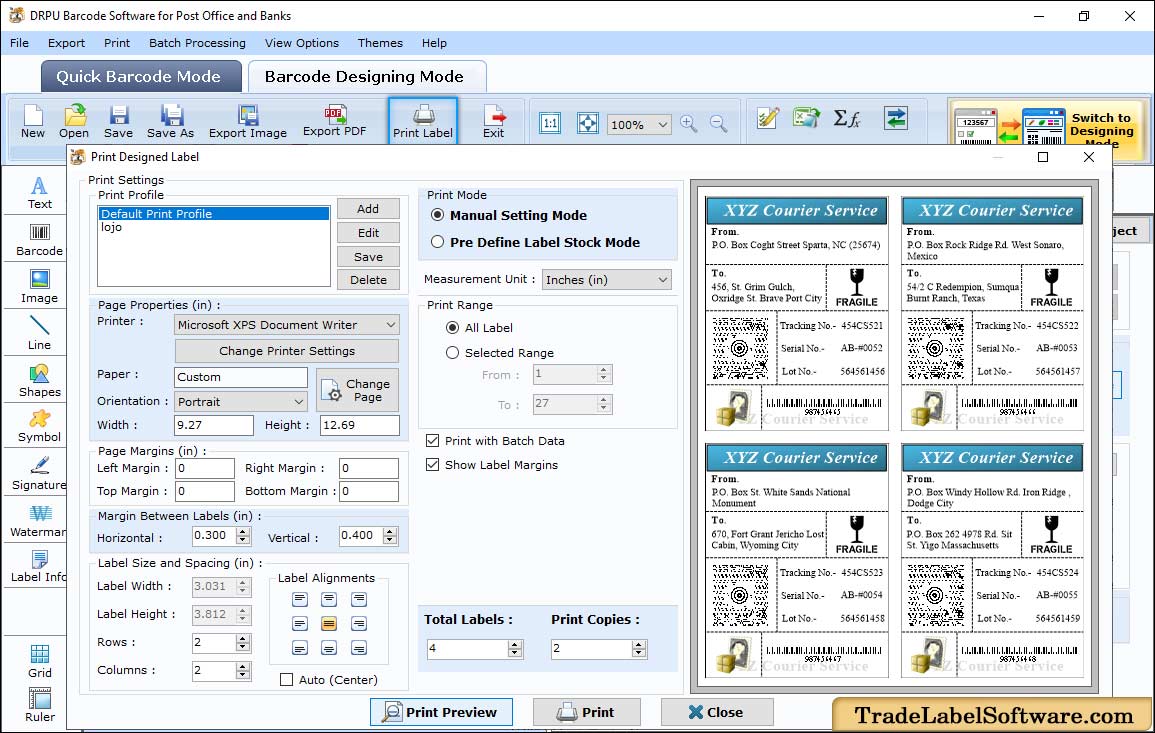Click the page Width field
Image resolution: width=1155 pixels, height=733 pixels.
click(x=214, y=425)
